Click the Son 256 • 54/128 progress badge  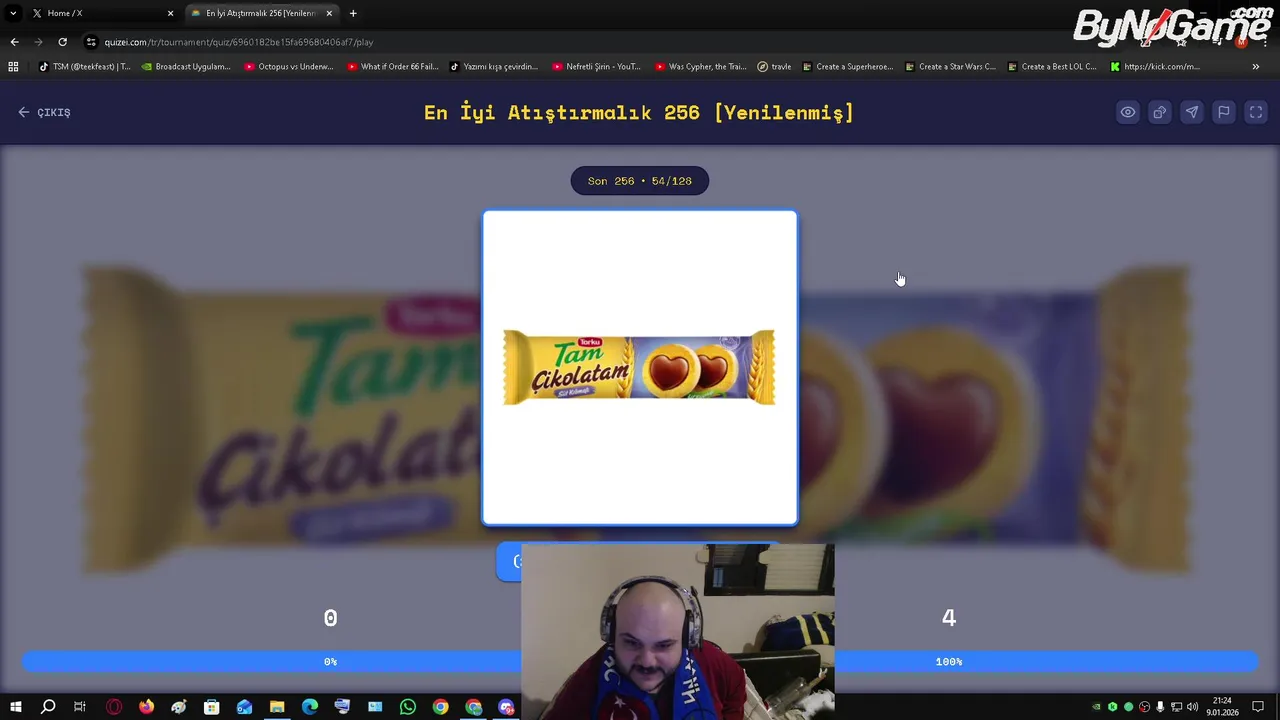tap(640, 181)
